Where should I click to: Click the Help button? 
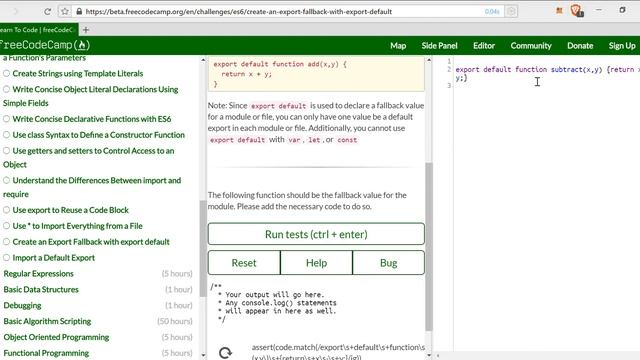tap(316, 263)
